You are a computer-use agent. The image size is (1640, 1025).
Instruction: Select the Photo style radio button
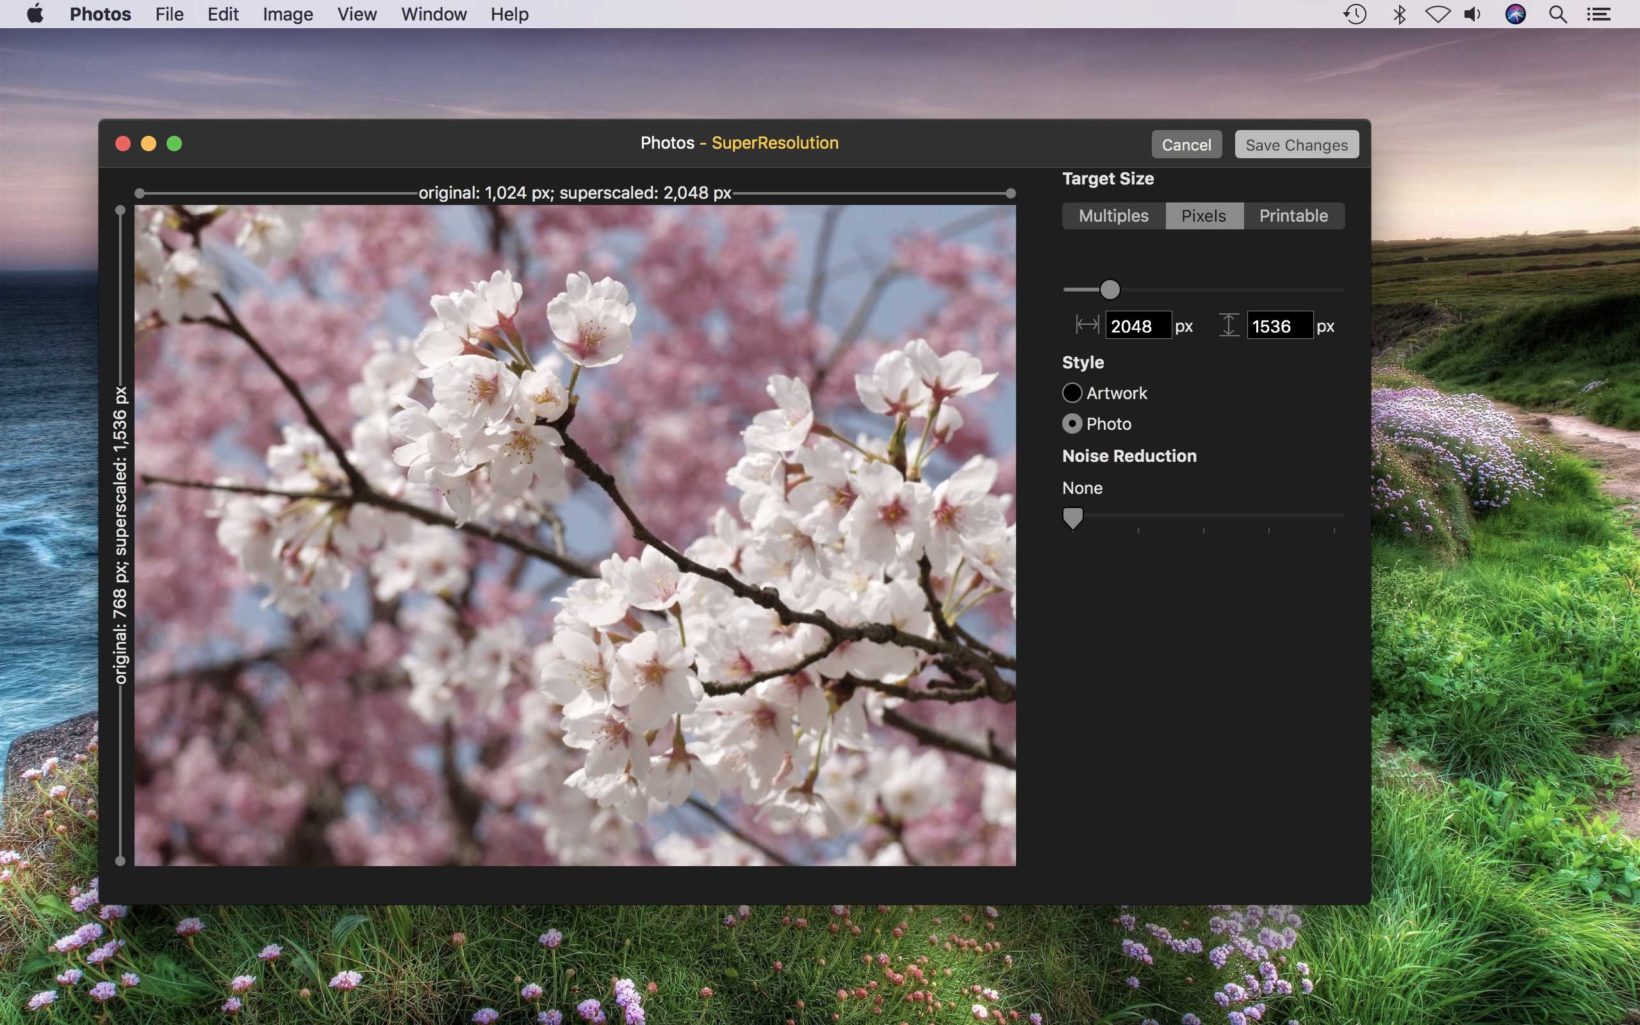1072,424
